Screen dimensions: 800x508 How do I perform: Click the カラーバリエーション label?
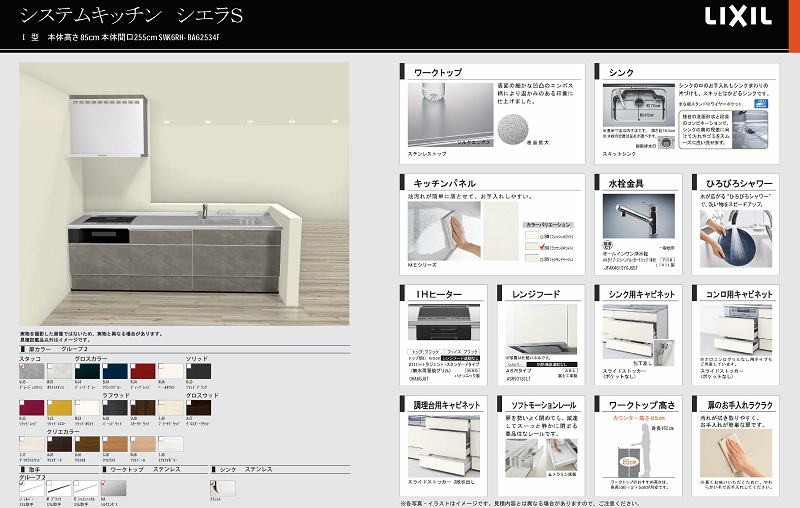549,224
